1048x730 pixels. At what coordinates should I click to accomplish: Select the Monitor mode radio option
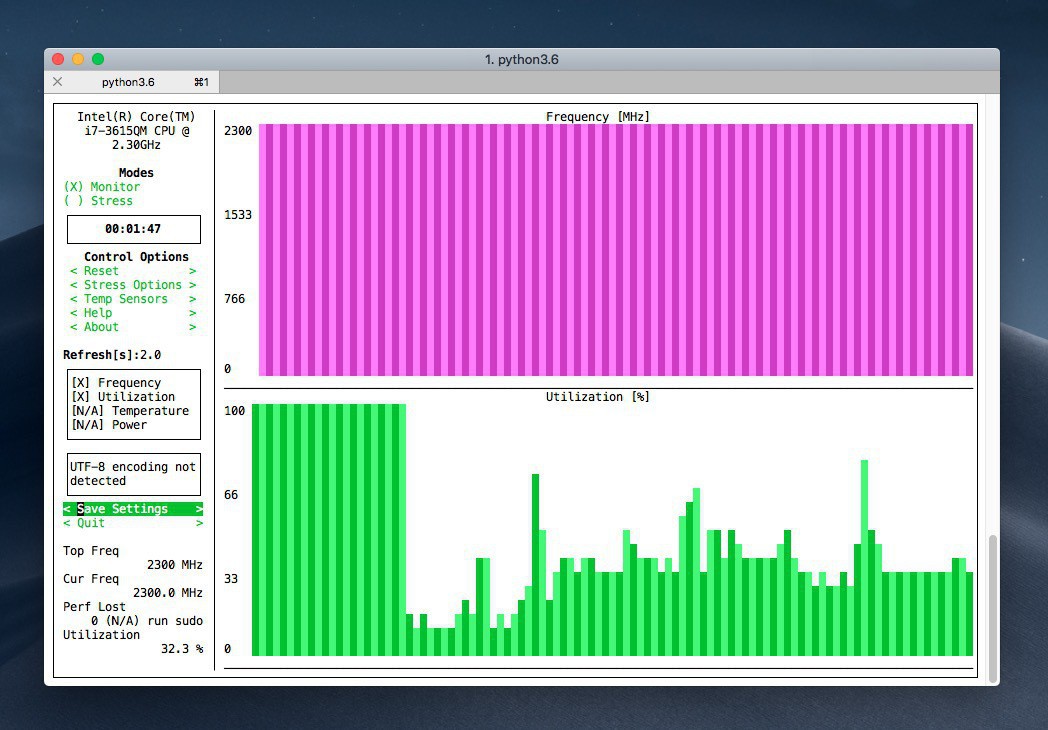click(102, 187)
